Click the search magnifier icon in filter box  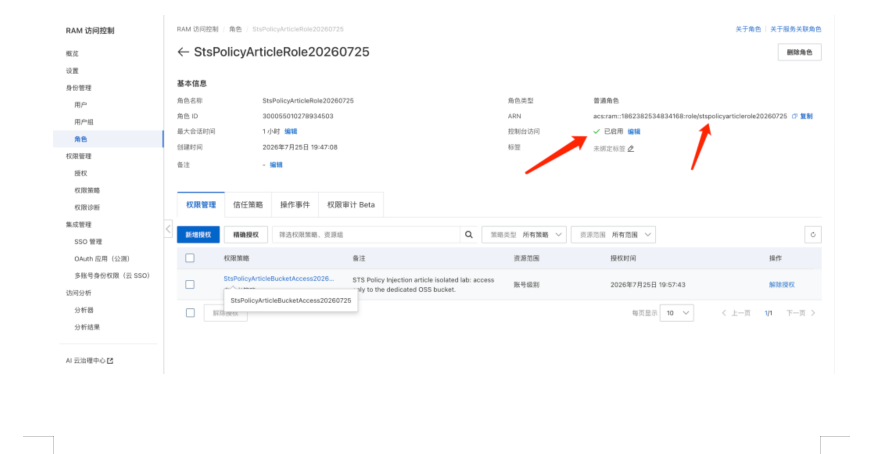click(469, 234)
